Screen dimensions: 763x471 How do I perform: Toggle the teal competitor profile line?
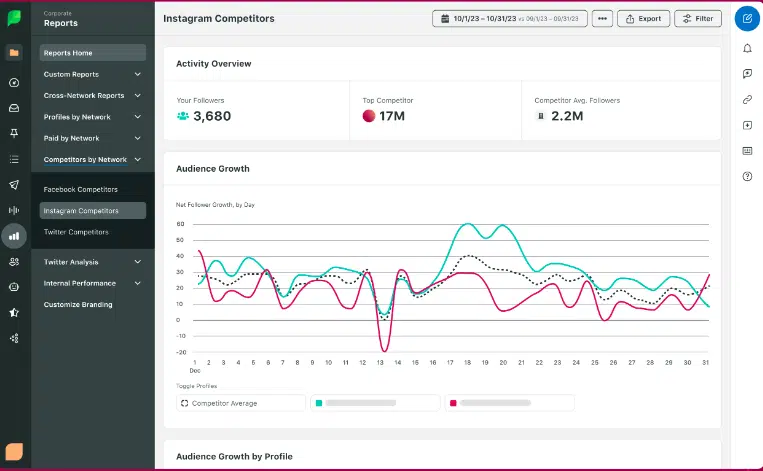pos(375,403)
